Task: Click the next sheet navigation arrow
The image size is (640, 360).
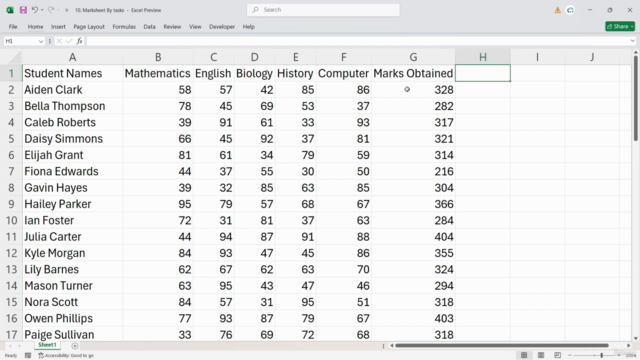Action: click(x=20, y=346)
